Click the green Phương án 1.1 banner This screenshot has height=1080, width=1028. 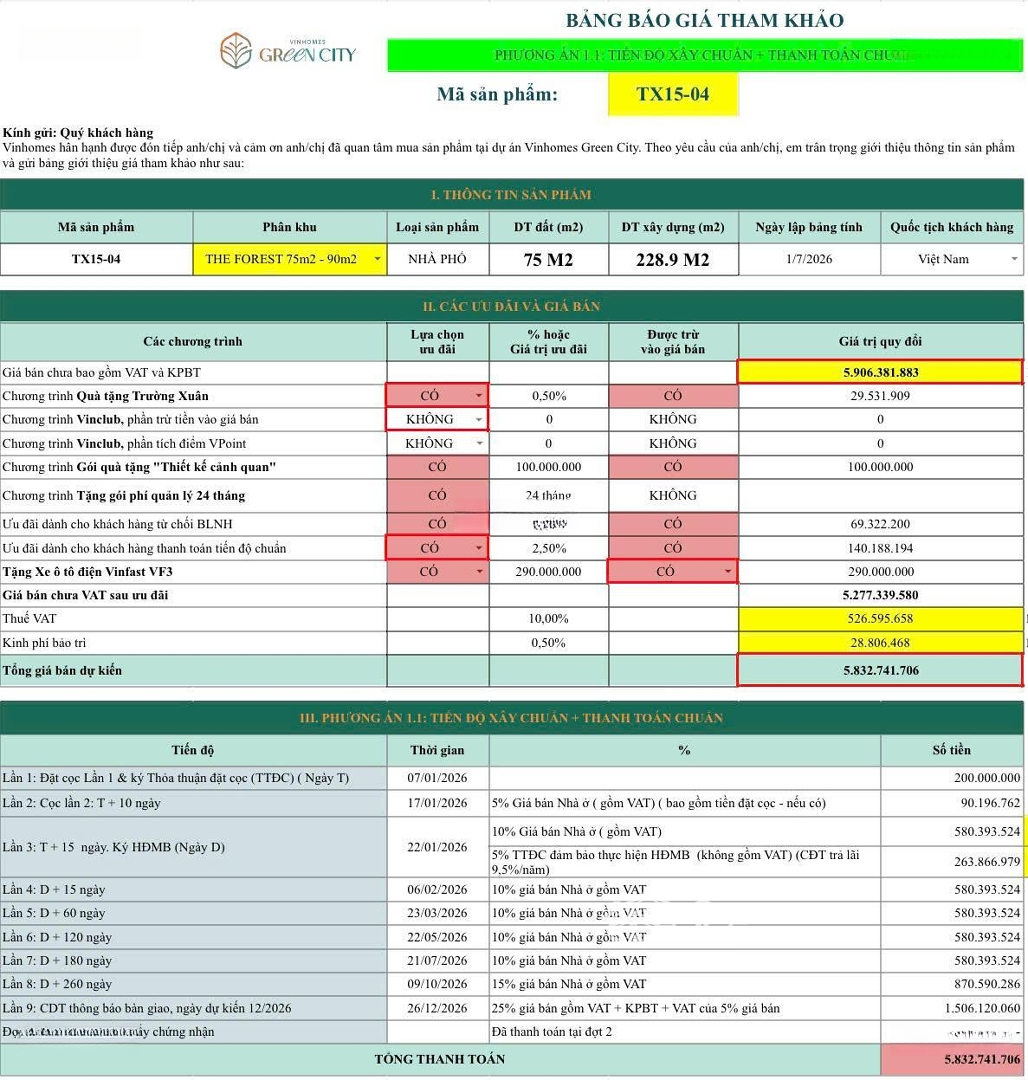pyautogui.click(x=704, y=55)
